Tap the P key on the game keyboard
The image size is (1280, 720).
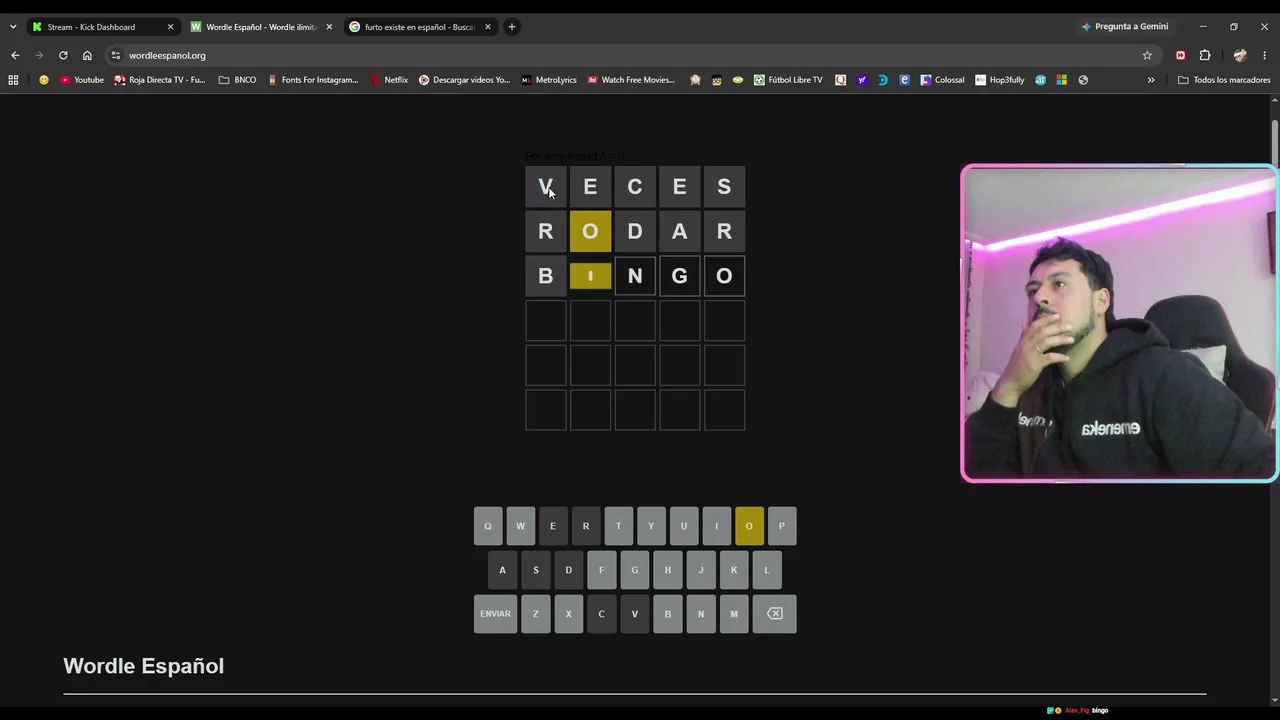coord(782,526)
